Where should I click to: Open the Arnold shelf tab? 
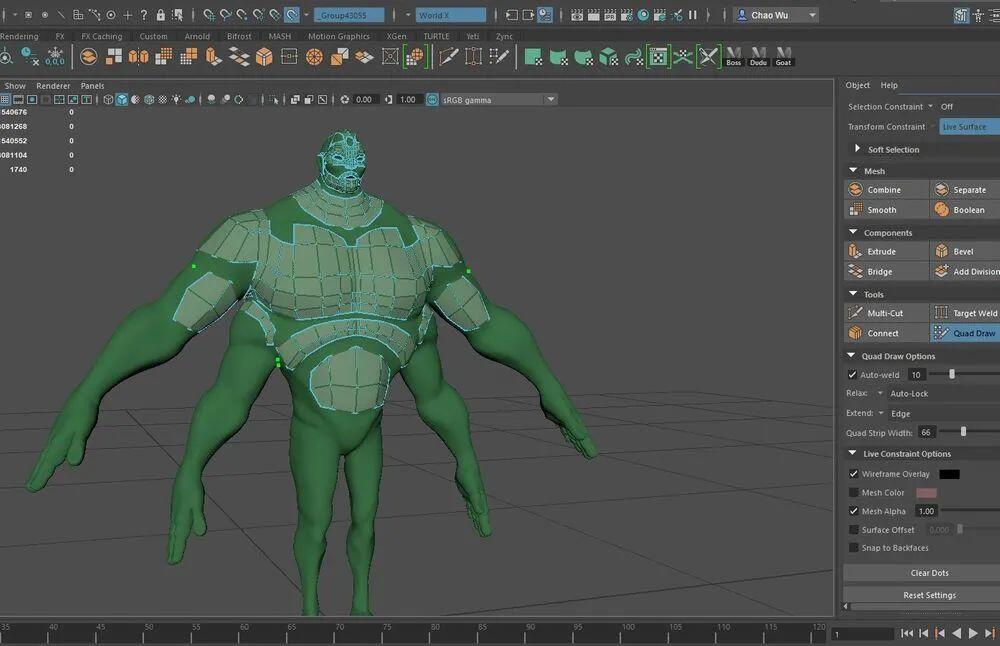click(197, 36)
